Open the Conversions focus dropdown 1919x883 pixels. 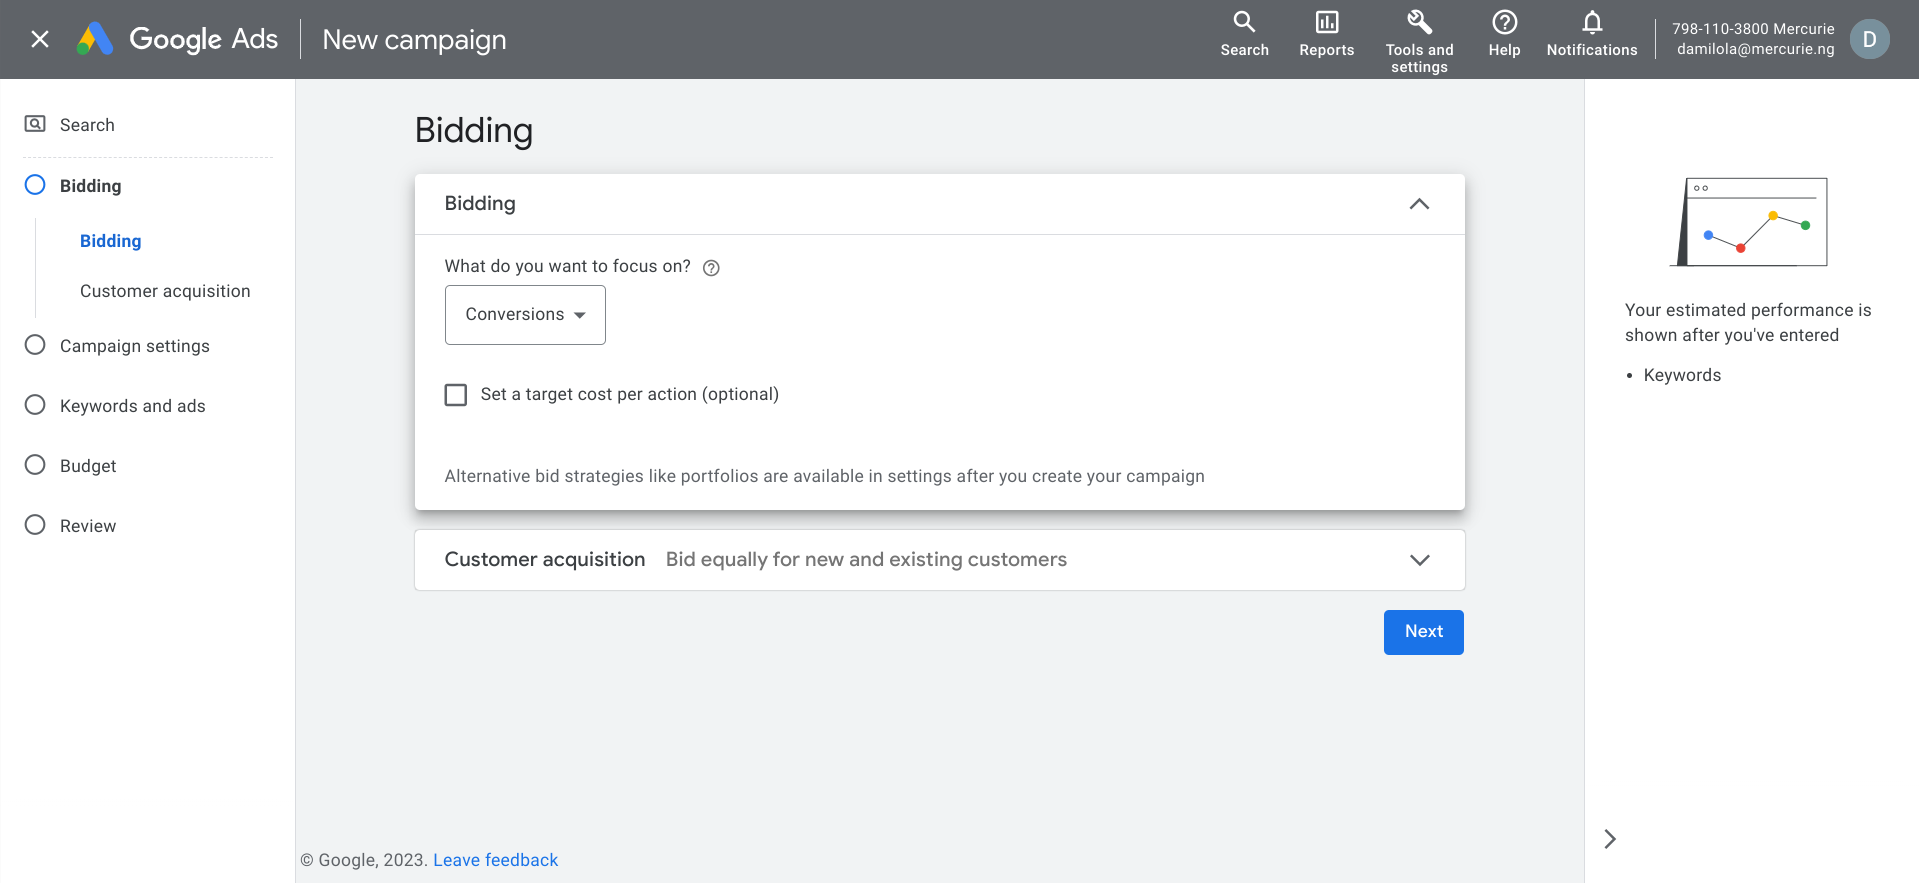tap(525, 315)
